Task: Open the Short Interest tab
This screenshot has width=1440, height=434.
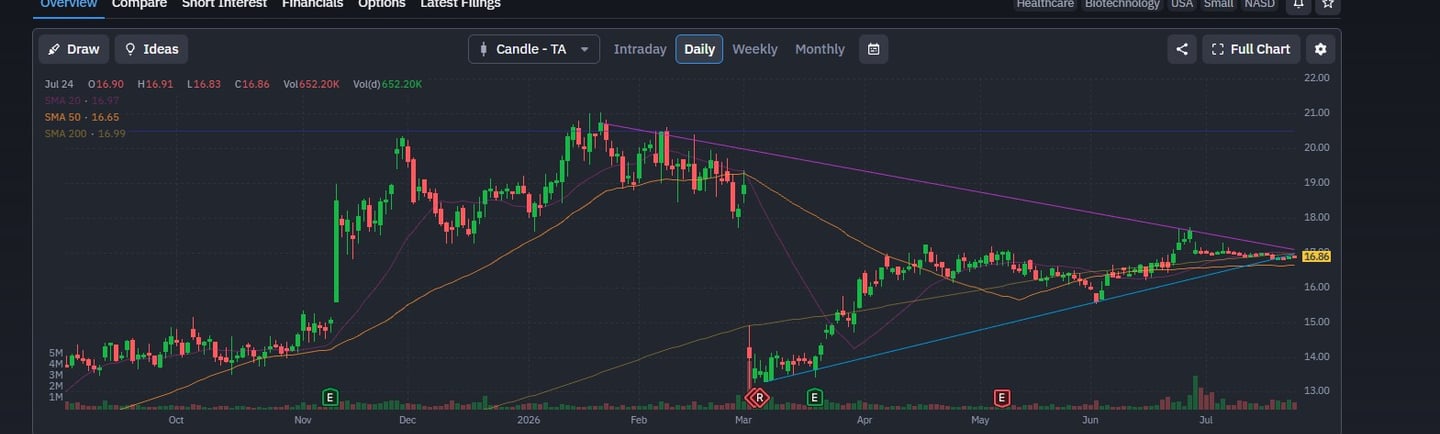Action: (x=224, y=4)
